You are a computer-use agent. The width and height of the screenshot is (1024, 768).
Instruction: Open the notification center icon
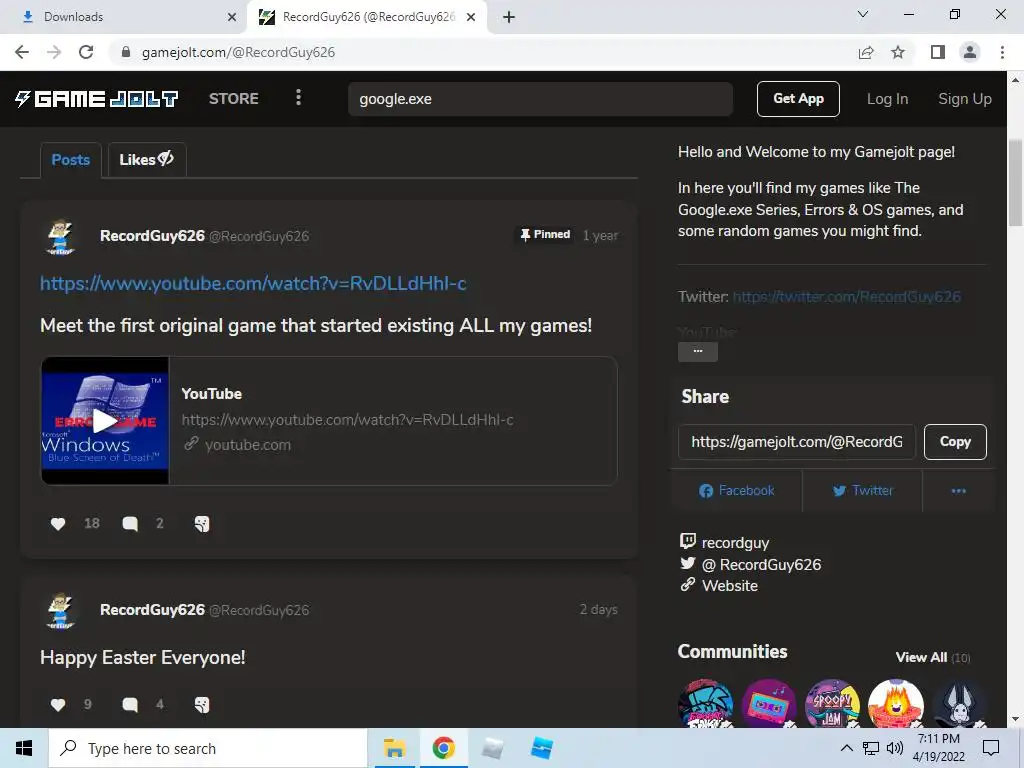tap(991, 748)
